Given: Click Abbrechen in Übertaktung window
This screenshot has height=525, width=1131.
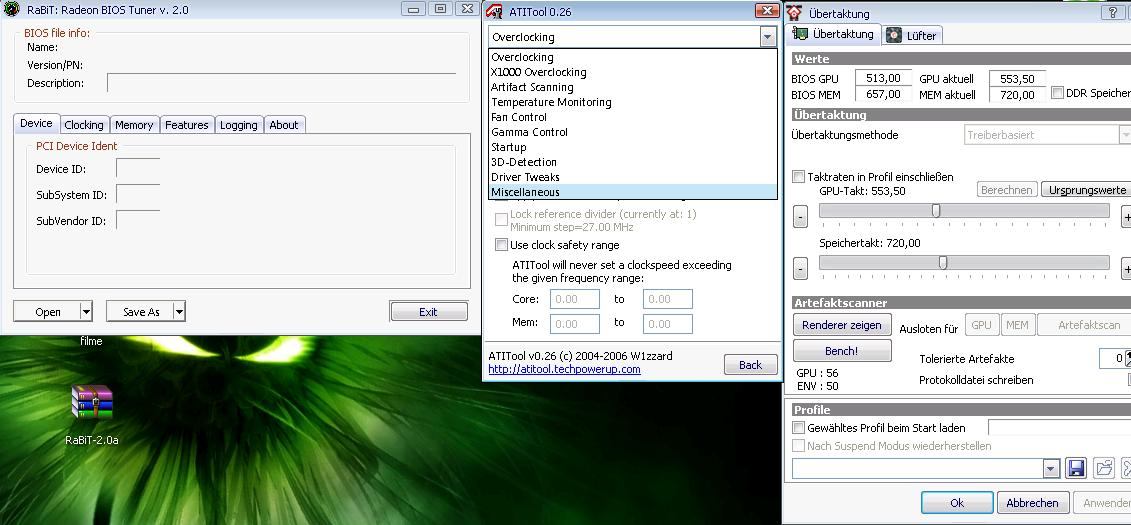Looking at the screenshot, I should point(1032,503).
